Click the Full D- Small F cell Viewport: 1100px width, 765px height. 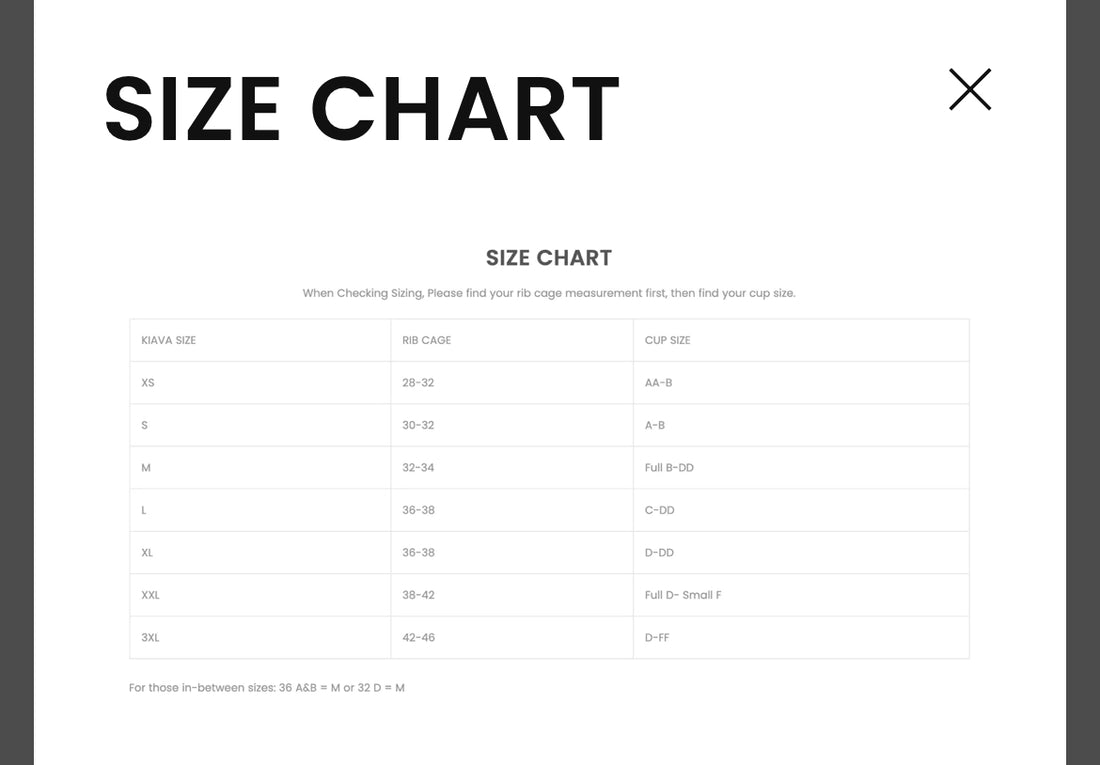click(683, 595)
